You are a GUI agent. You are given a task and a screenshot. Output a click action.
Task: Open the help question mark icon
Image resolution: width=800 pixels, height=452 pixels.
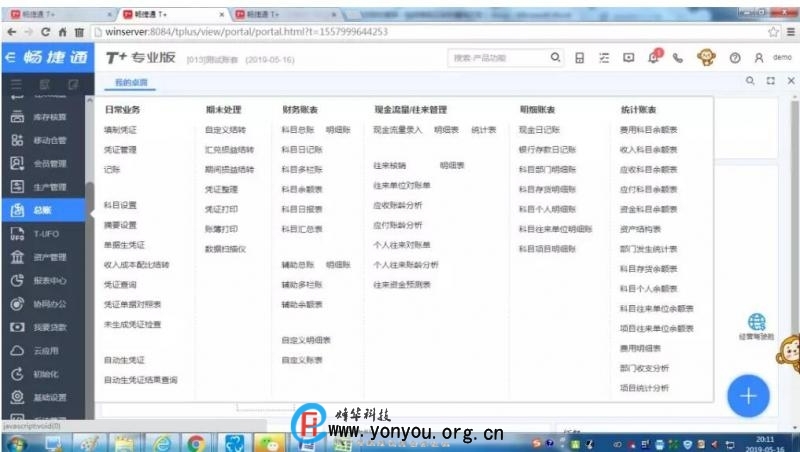click(x=735, y=58)
